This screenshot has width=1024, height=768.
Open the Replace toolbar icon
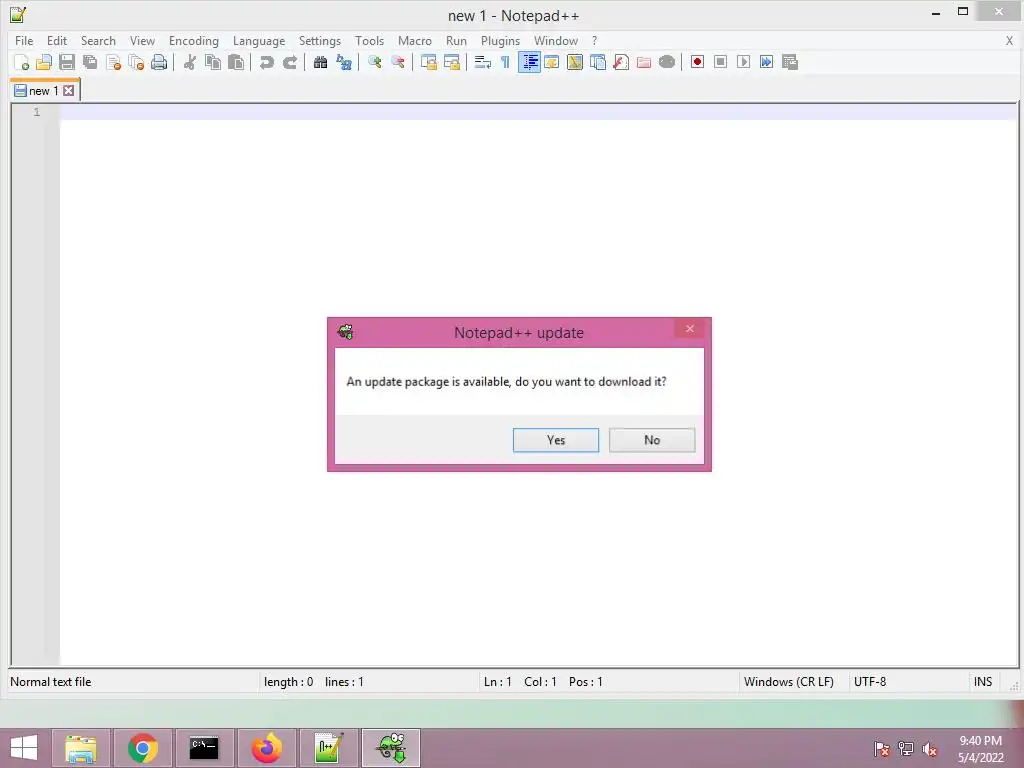coord(344,62)
